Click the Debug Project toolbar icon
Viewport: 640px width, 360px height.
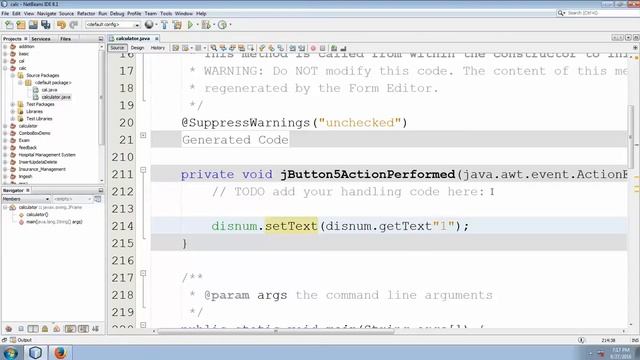point(206,25)
